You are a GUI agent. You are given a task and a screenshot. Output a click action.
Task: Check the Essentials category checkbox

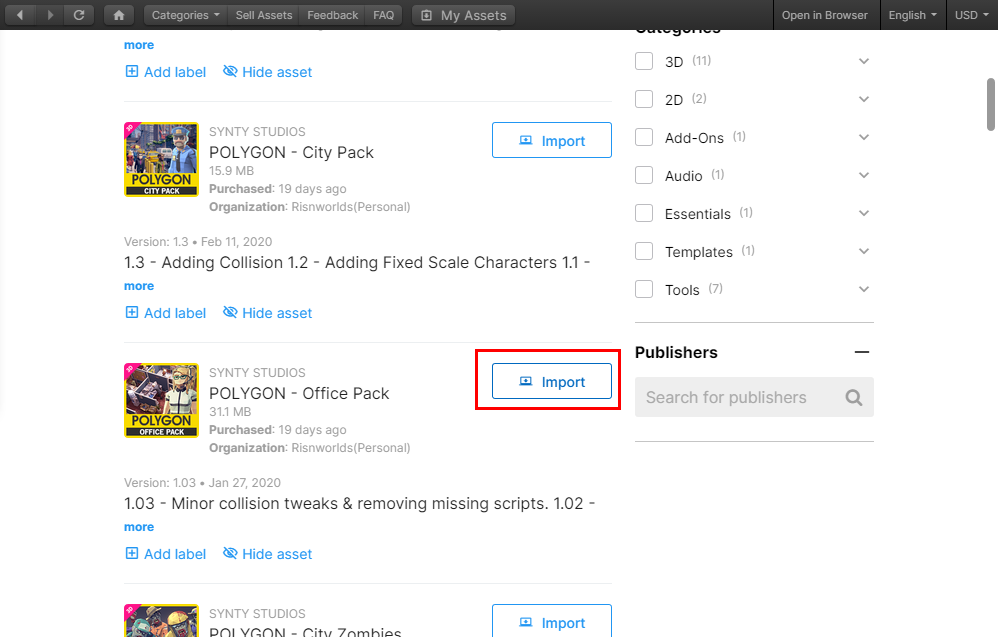click(644, 213)
